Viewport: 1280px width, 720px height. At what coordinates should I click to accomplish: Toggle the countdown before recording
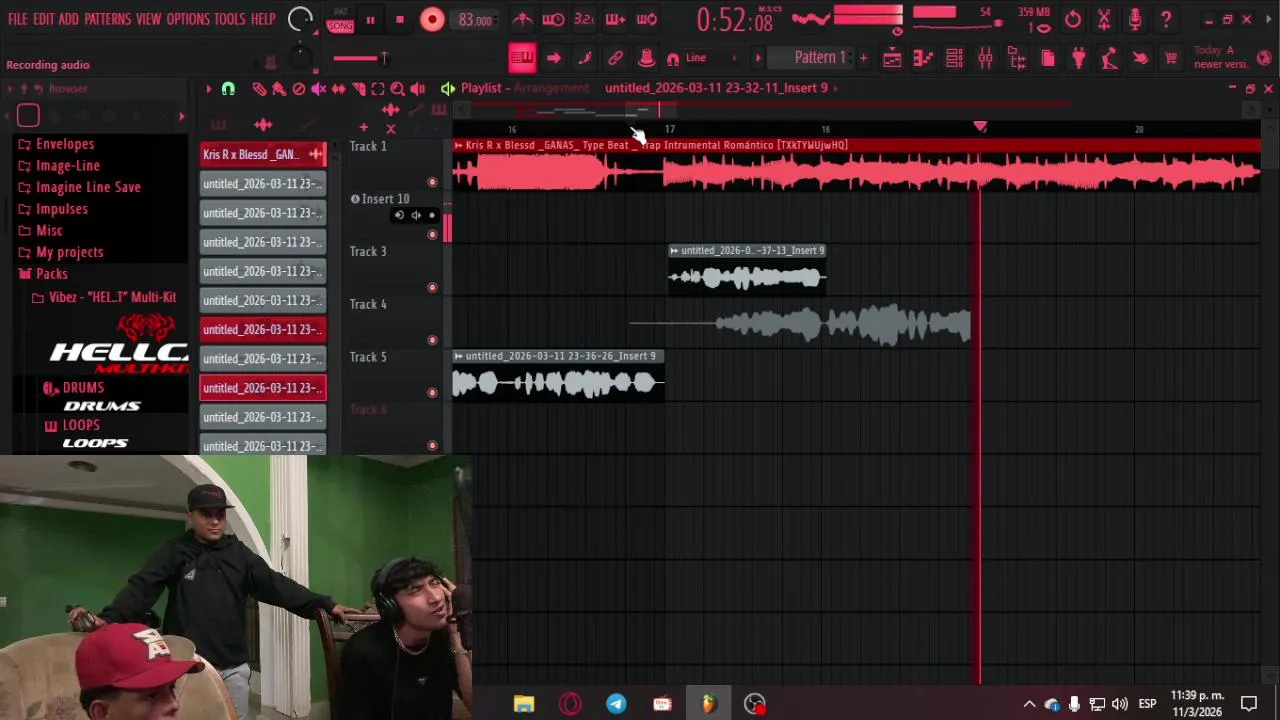(x=585, y=19)
